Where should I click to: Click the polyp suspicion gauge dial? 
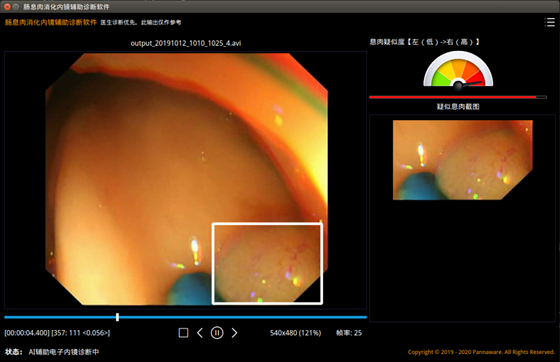tap(458, 69)
